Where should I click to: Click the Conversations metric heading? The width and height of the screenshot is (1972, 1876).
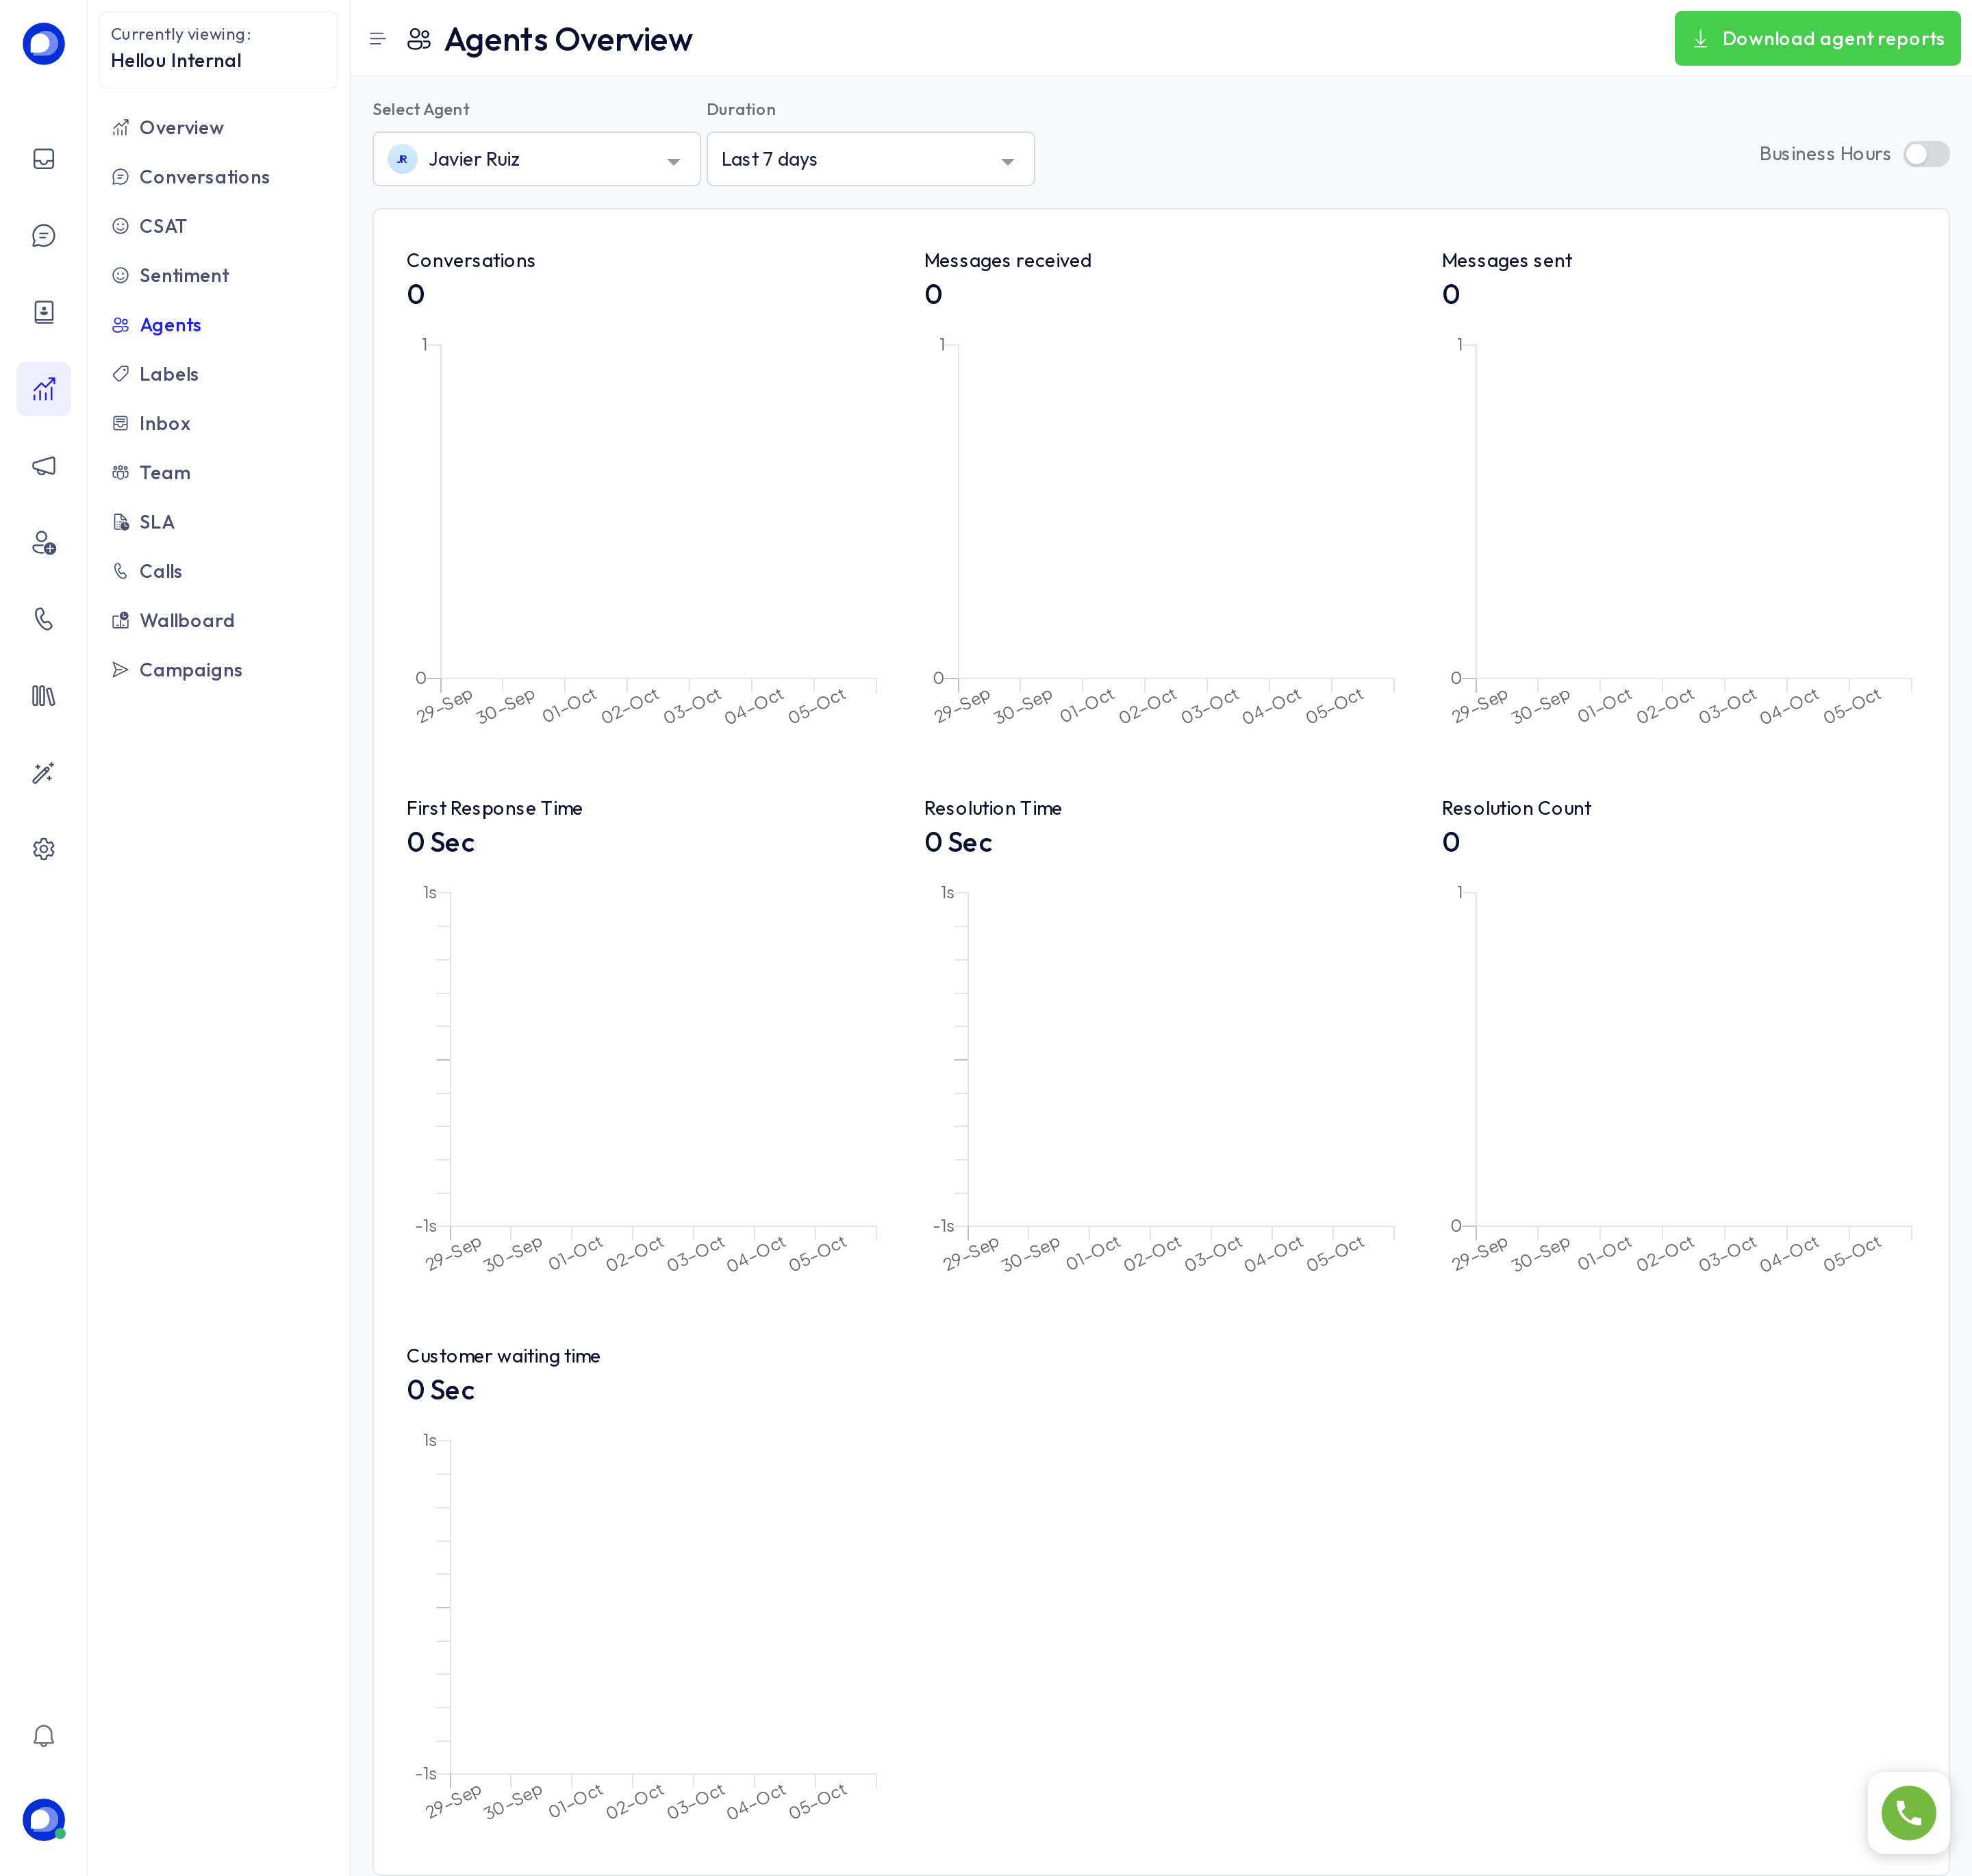click(471, 261)
